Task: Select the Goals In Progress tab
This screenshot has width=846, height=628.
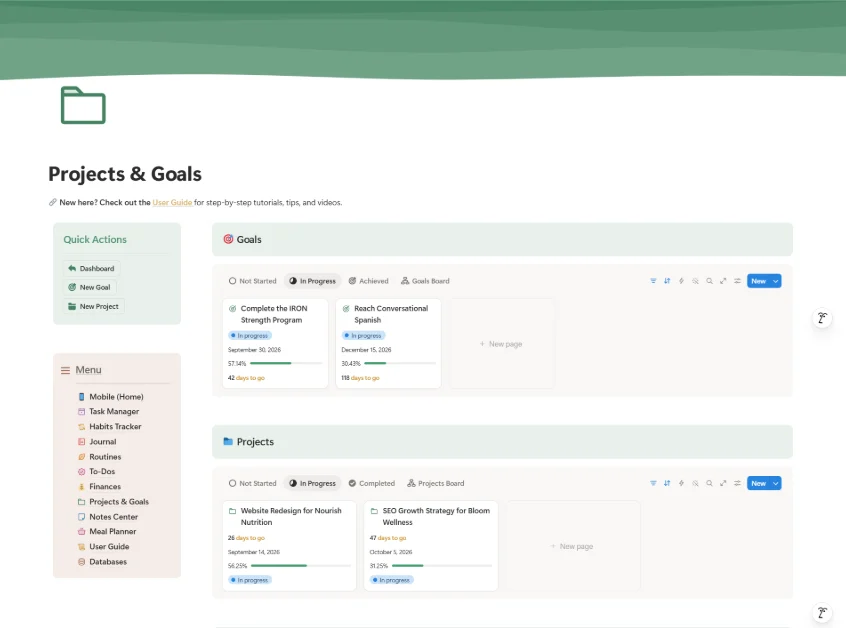Action: (312, 281)
